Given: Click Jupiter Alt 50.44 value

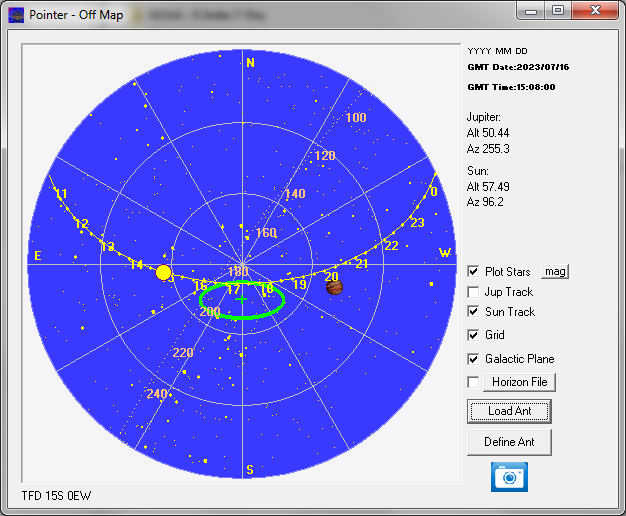Looking at the screenshot, I should click(488, 133).
